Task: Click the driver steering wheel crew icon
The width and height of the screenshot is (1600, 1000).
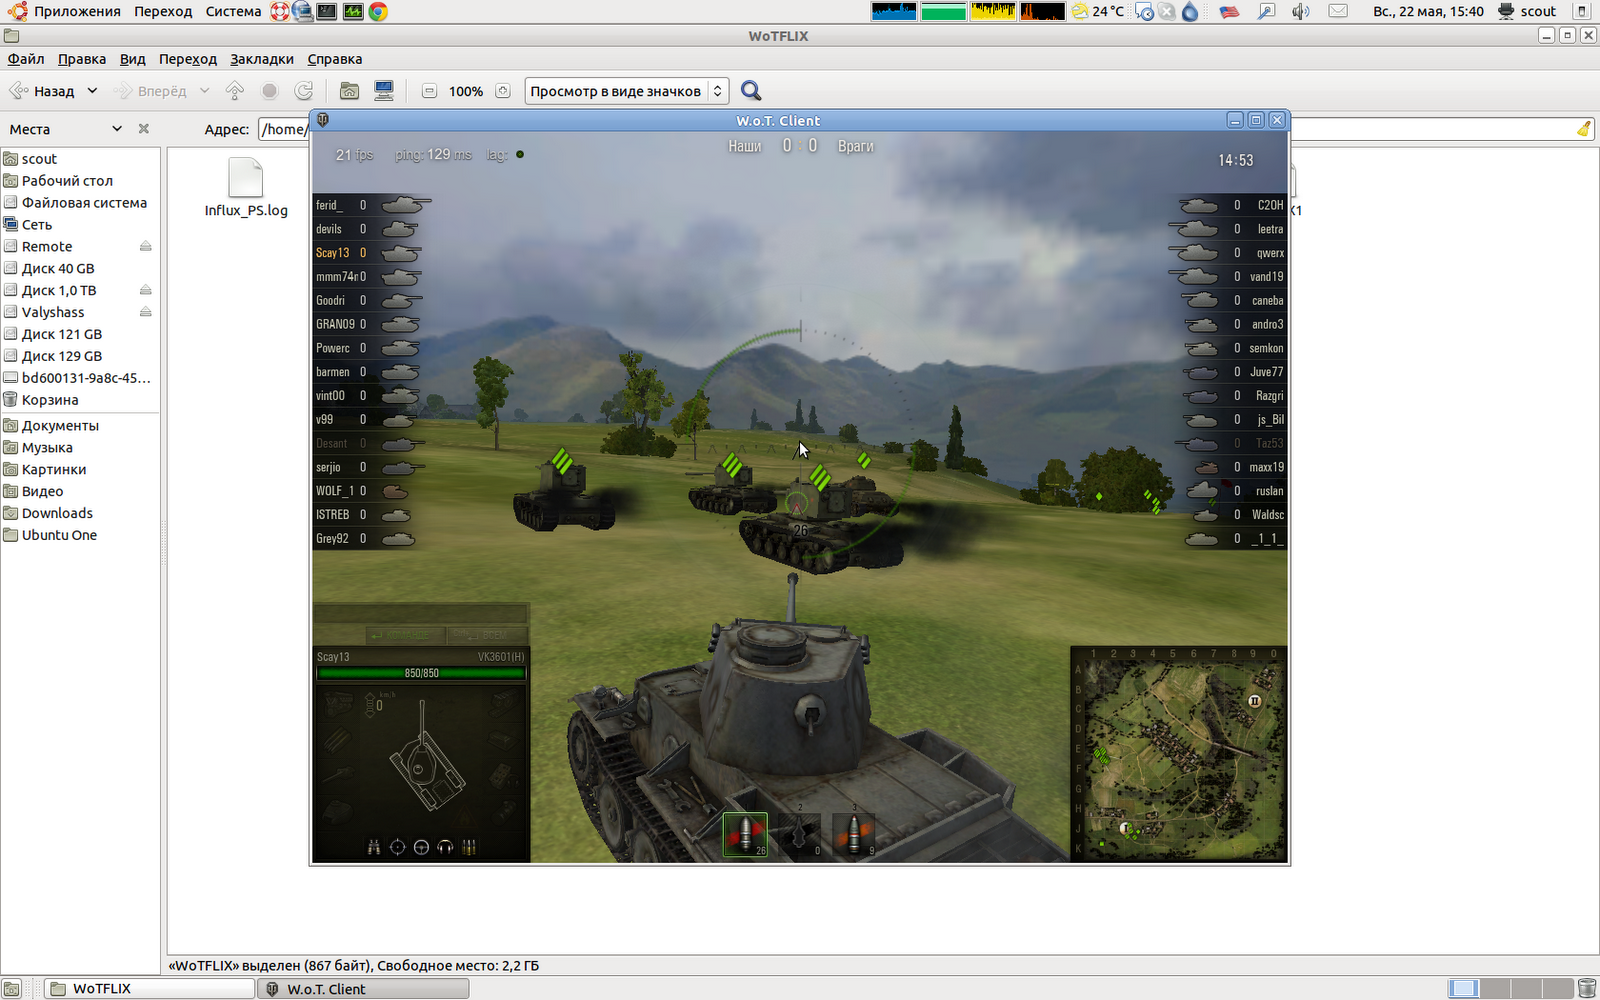Action: coord(421,847)
